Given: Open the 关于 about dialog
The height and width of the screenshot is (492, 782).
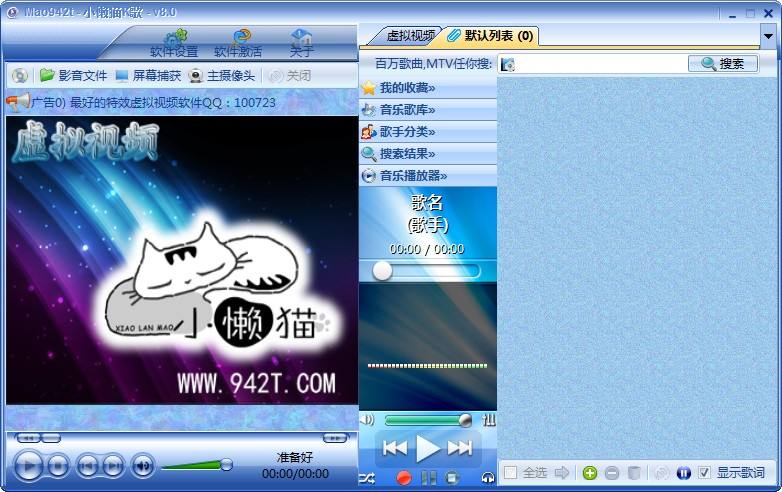Looking at the screenshot, I should point(301,43).
